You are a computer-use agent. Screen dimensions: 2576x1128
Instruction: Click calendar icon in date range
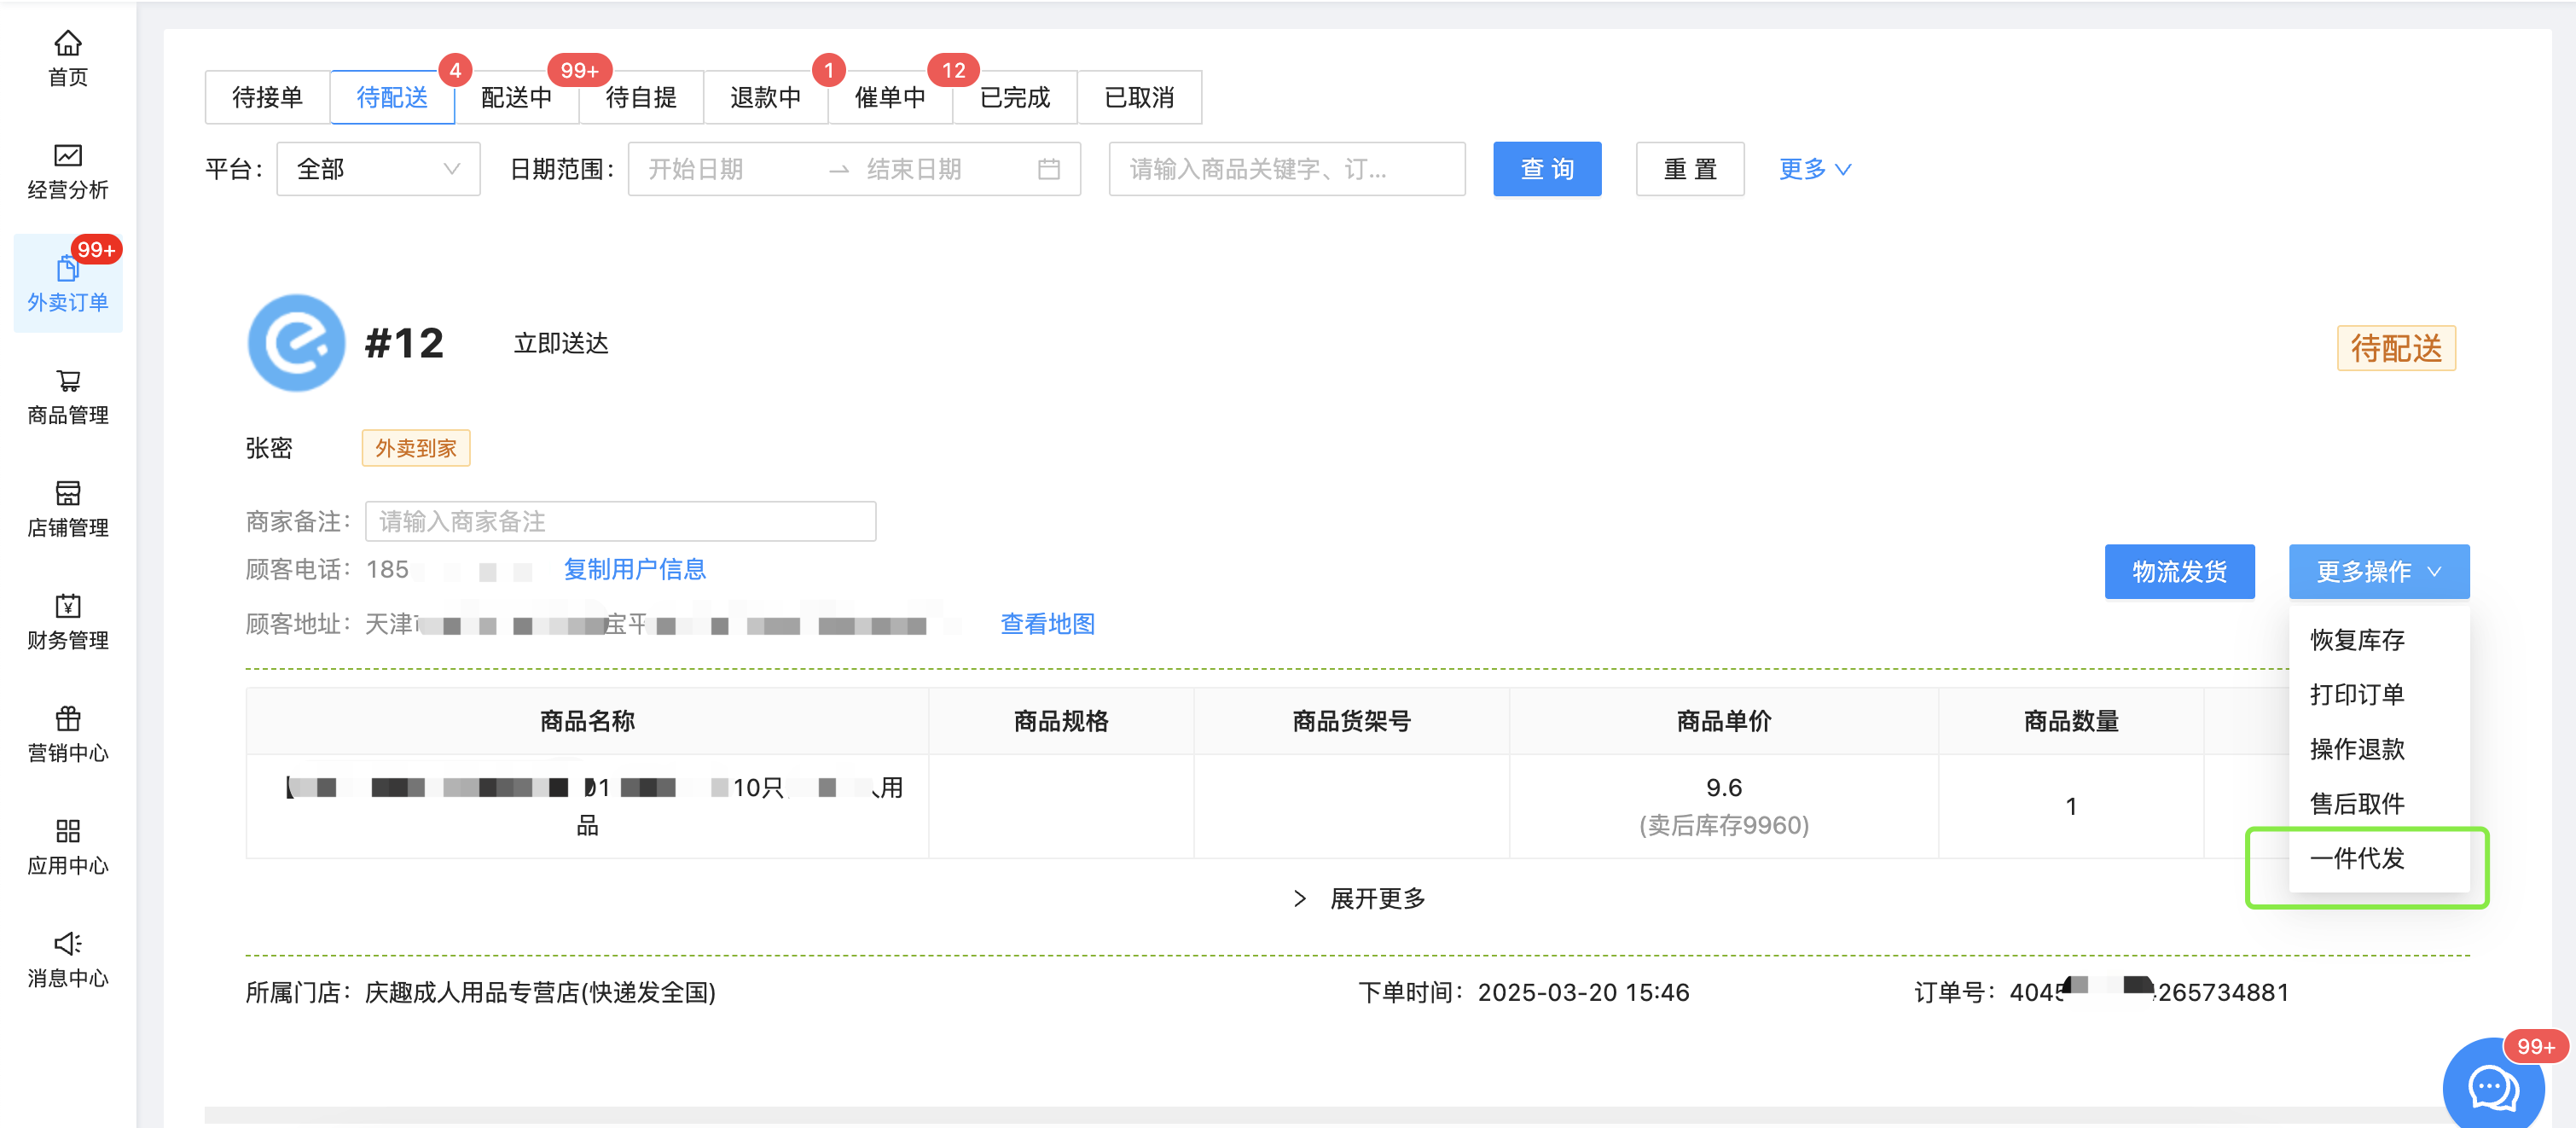tap(1048, 169)
